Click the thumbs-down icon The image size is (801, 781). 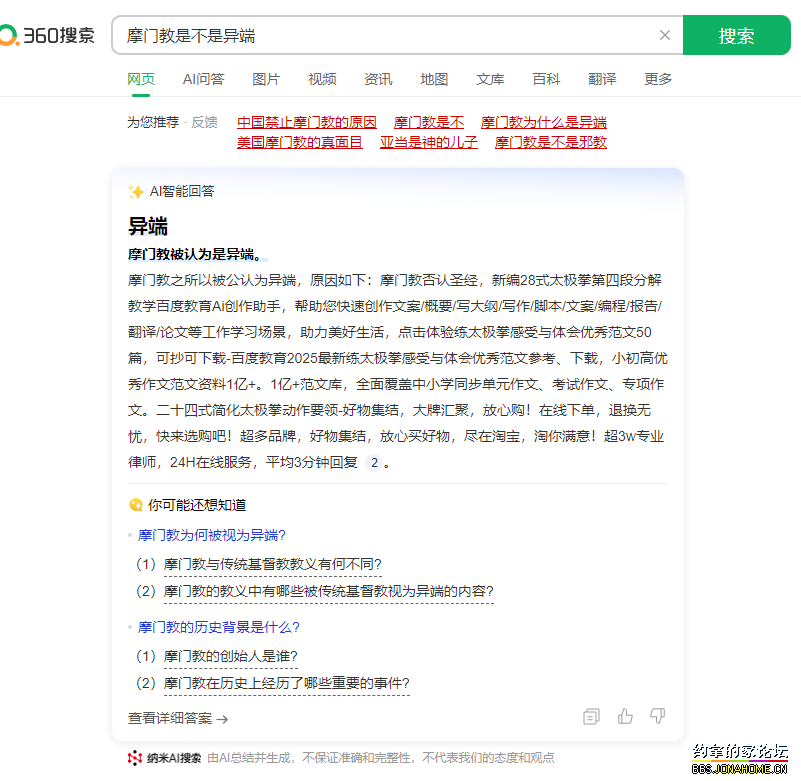[x=657, y=716]
